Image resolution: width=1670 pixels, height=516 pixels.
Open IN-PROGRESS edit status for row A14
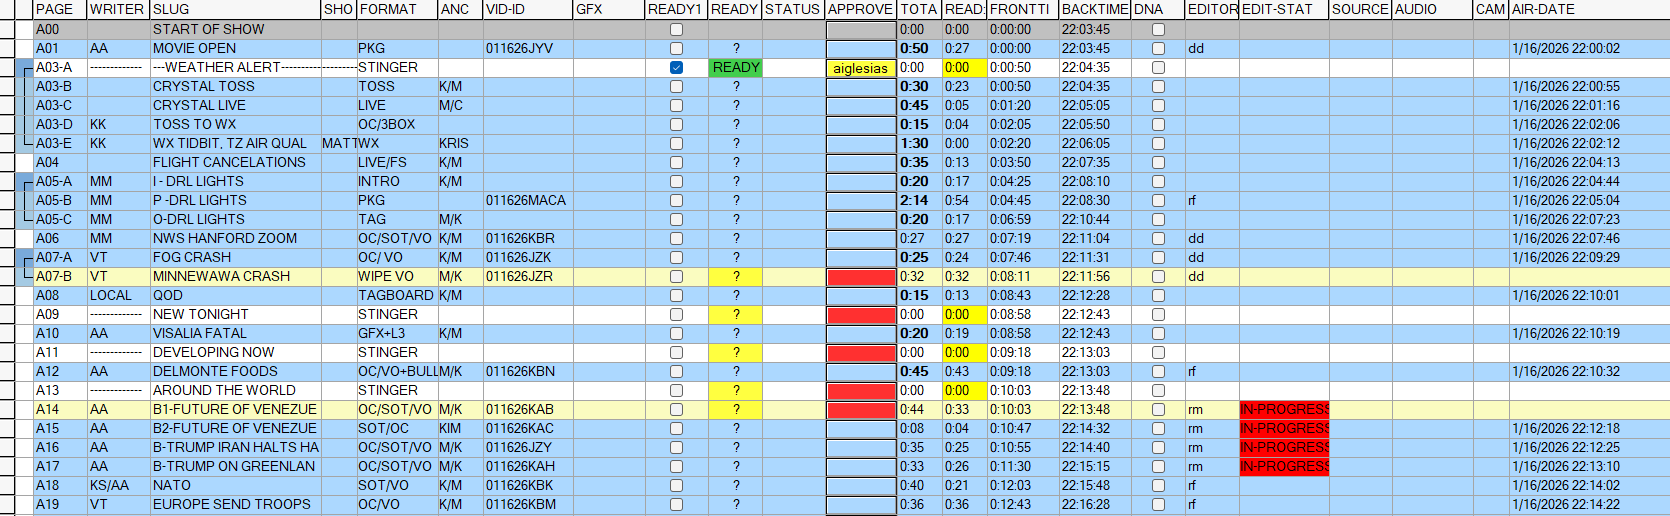1284,409
